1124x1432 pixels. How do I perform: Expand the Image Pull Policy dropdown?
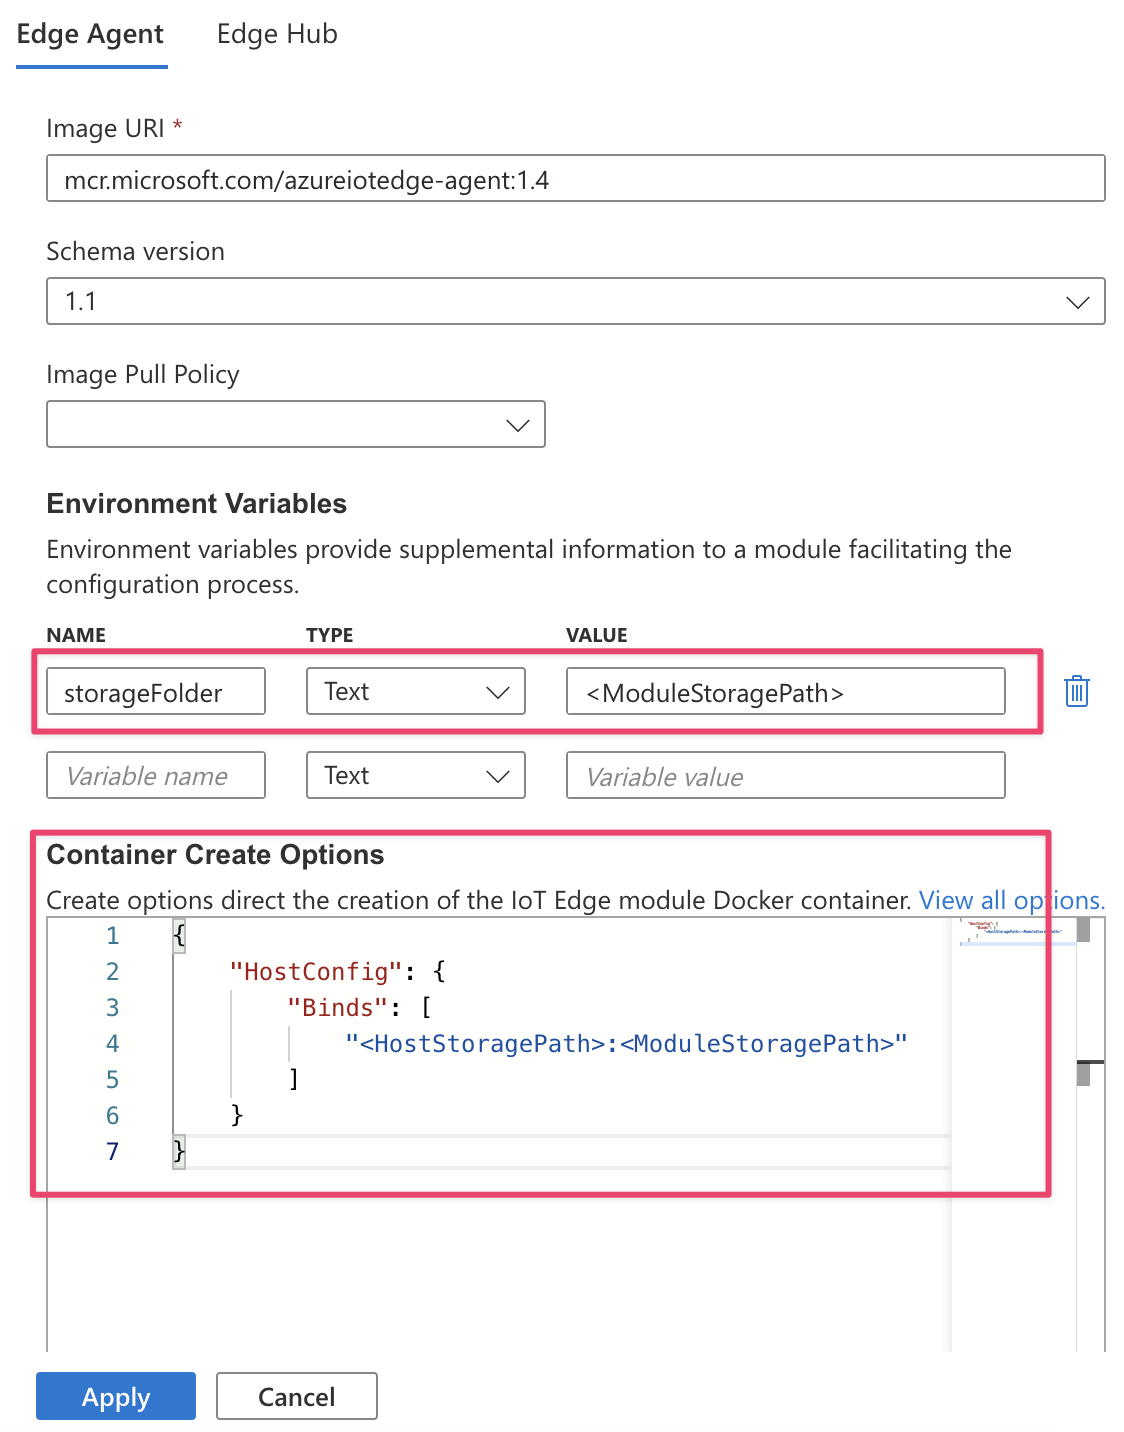[x=295, y=424]
